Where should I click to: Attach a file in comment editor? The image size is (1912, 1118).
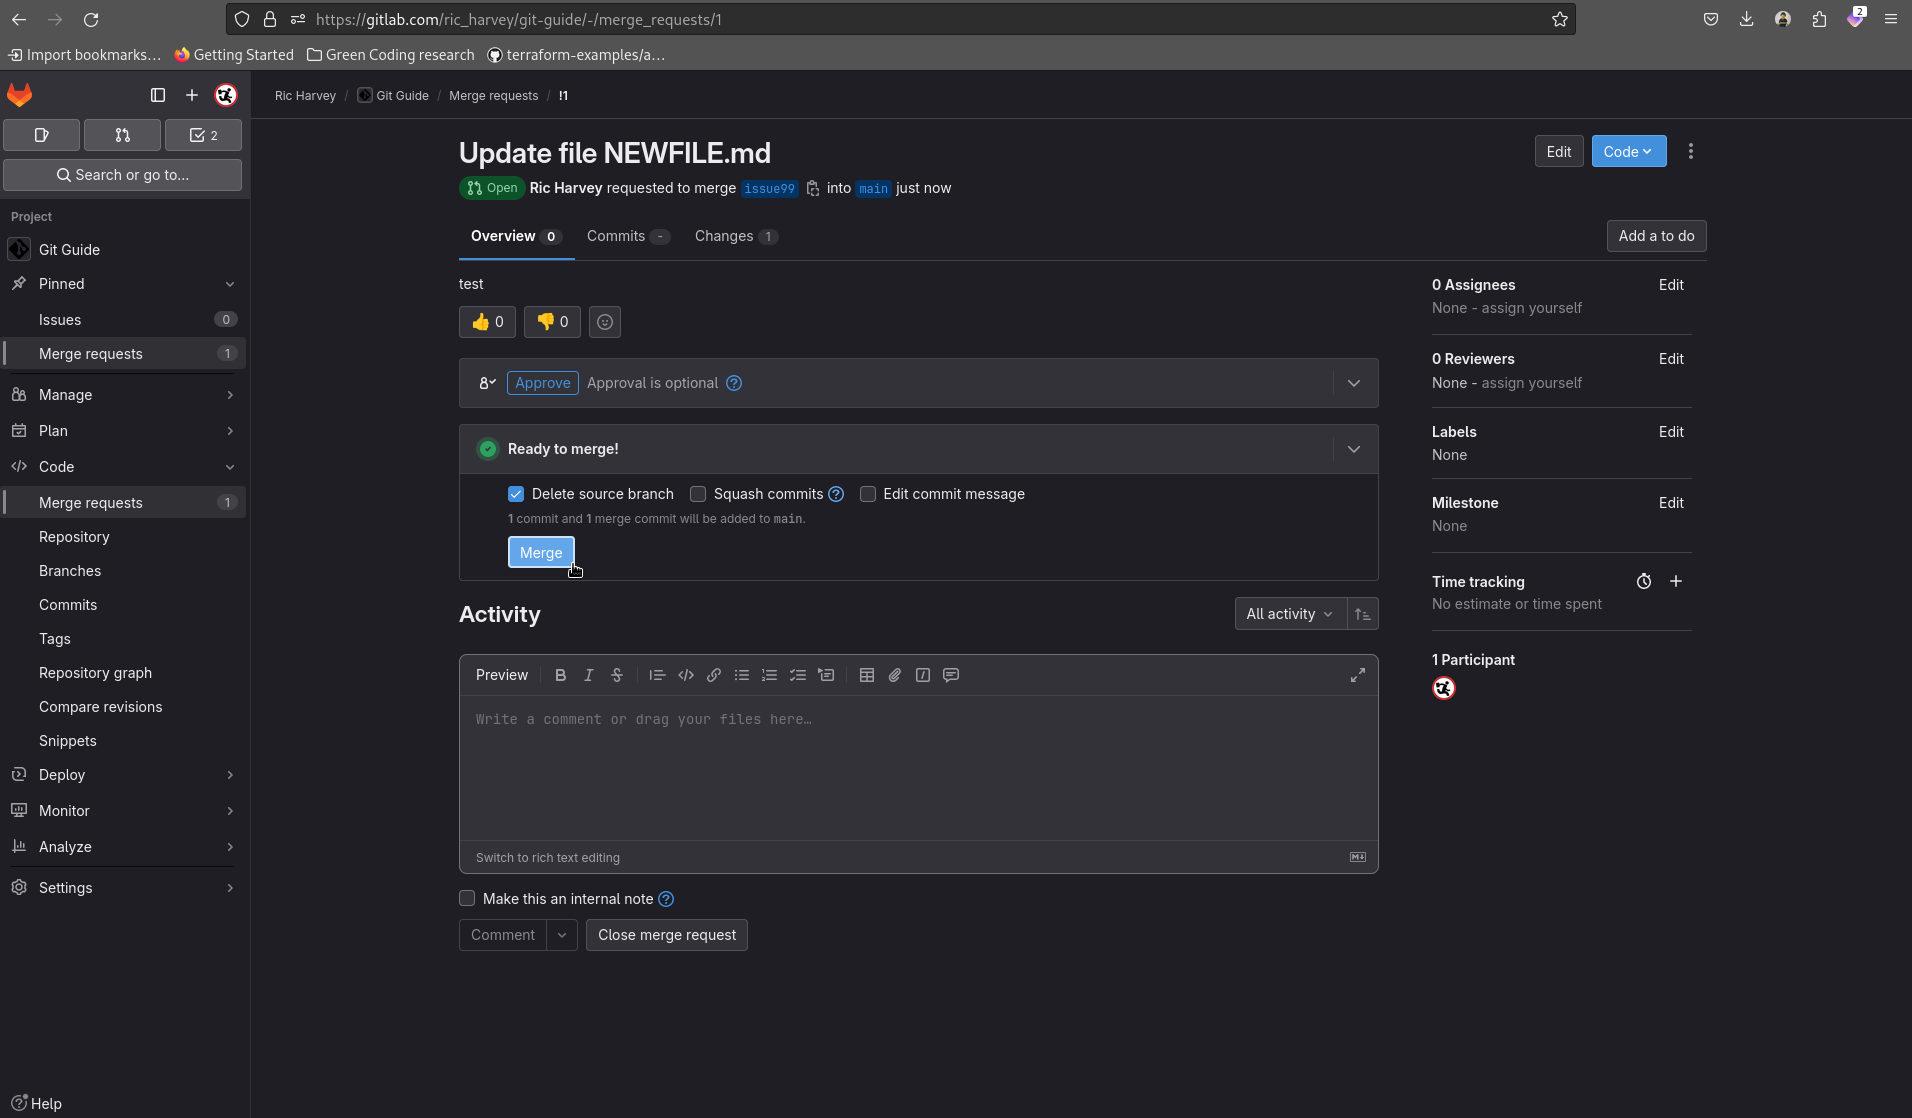(x=895, y=675)
